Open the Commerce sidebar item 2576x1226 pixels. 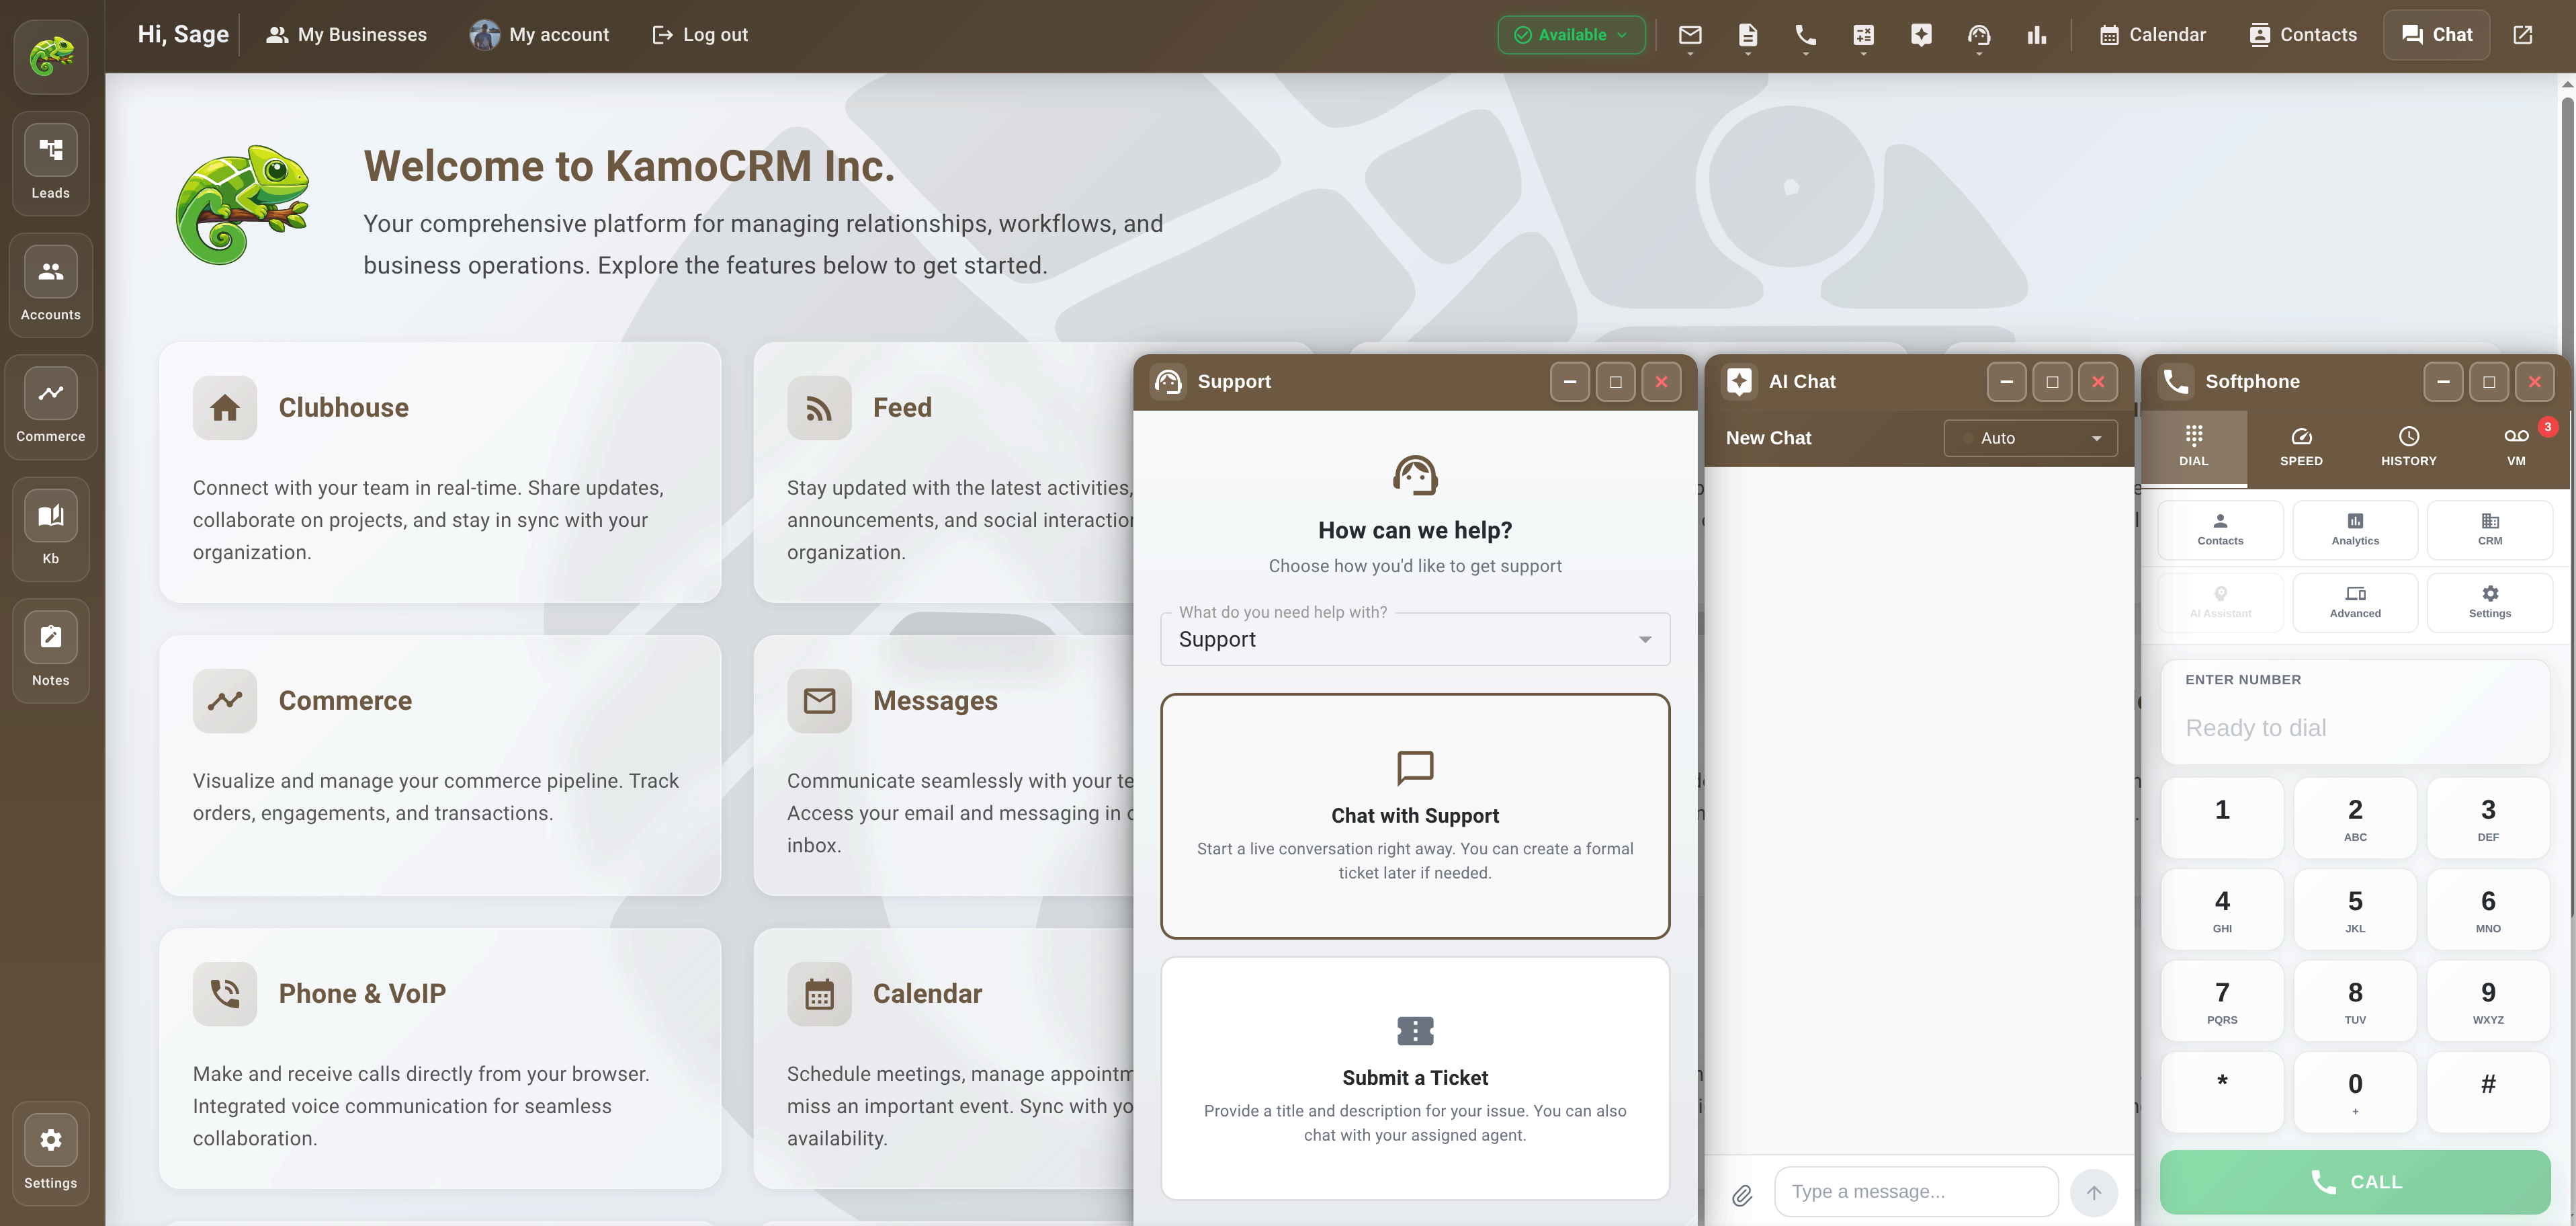click(51, 407)
